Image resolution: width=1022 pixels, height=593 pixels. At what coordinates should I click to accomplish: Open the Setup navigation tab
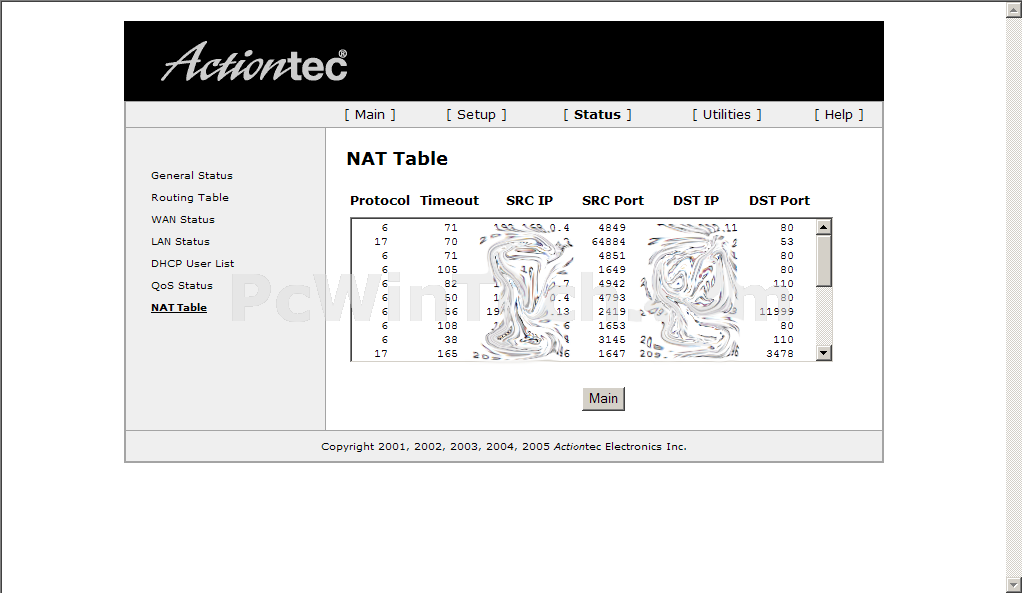click(476, 115)
